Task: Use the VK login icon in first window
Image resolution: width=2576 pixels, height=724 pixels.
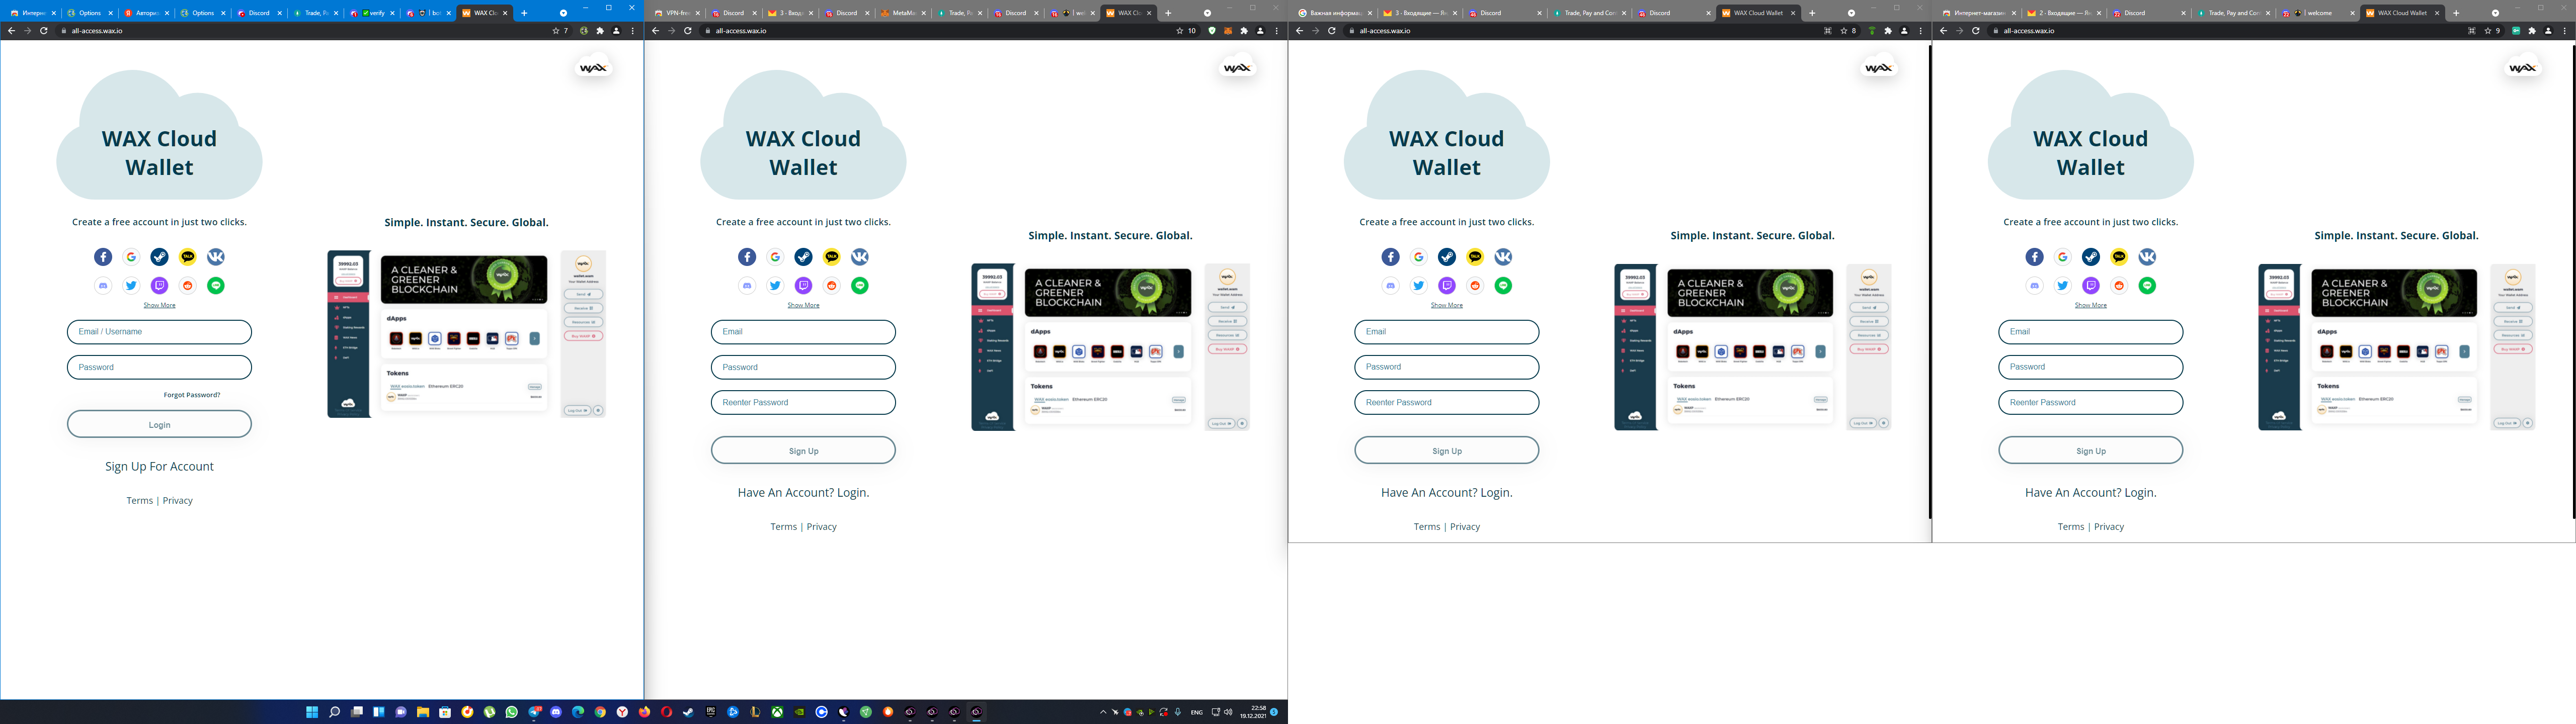Action: [216, 257]
